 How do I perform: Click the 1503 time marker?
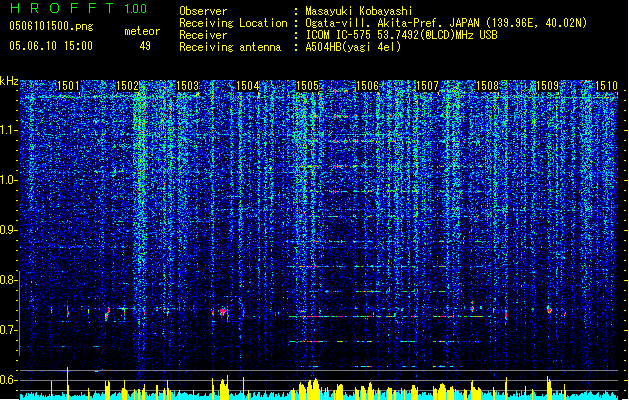click(x=187, y=86)
